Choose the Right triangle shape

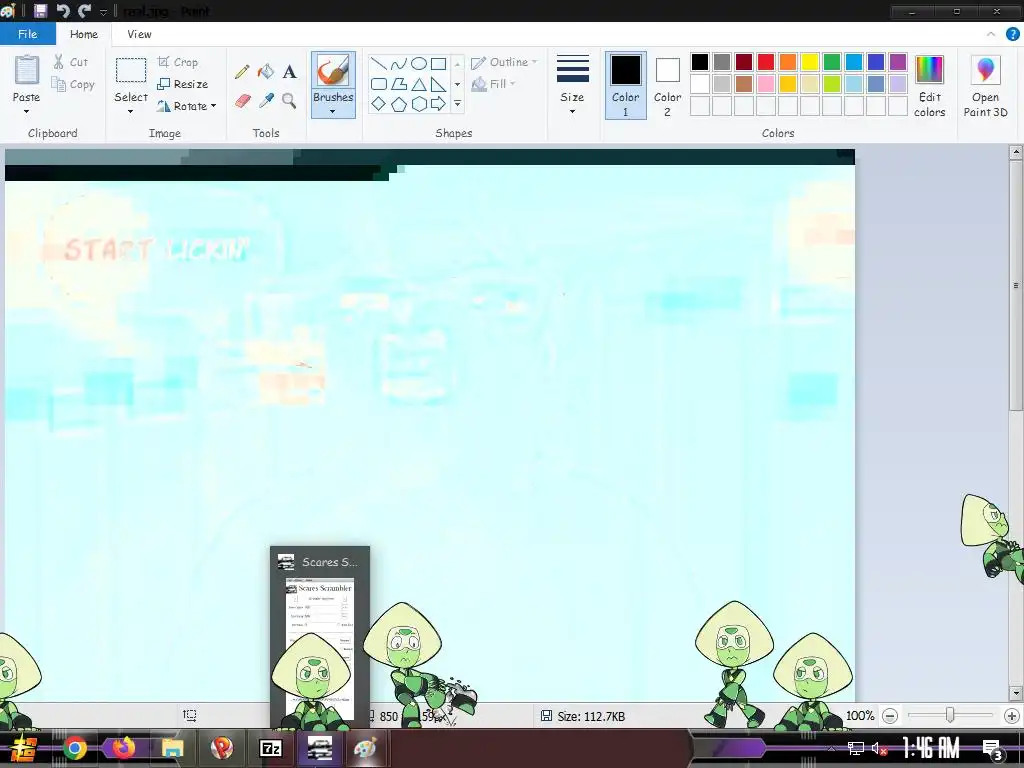pyautogui.click(x=439, y=84)
